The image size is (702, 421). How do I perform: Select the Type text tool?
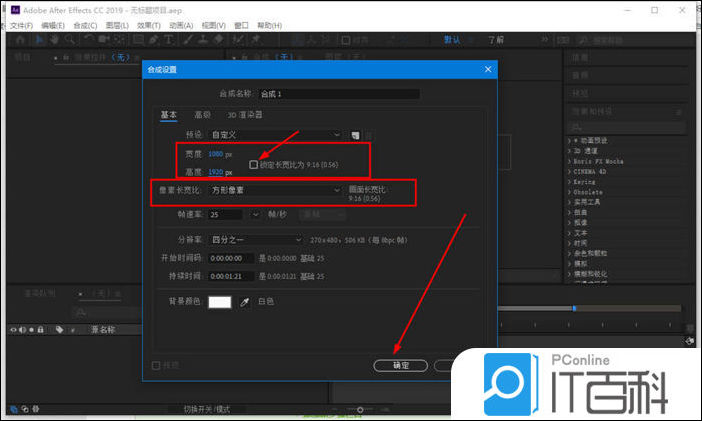pyautogui.click(x=169, y=40)
